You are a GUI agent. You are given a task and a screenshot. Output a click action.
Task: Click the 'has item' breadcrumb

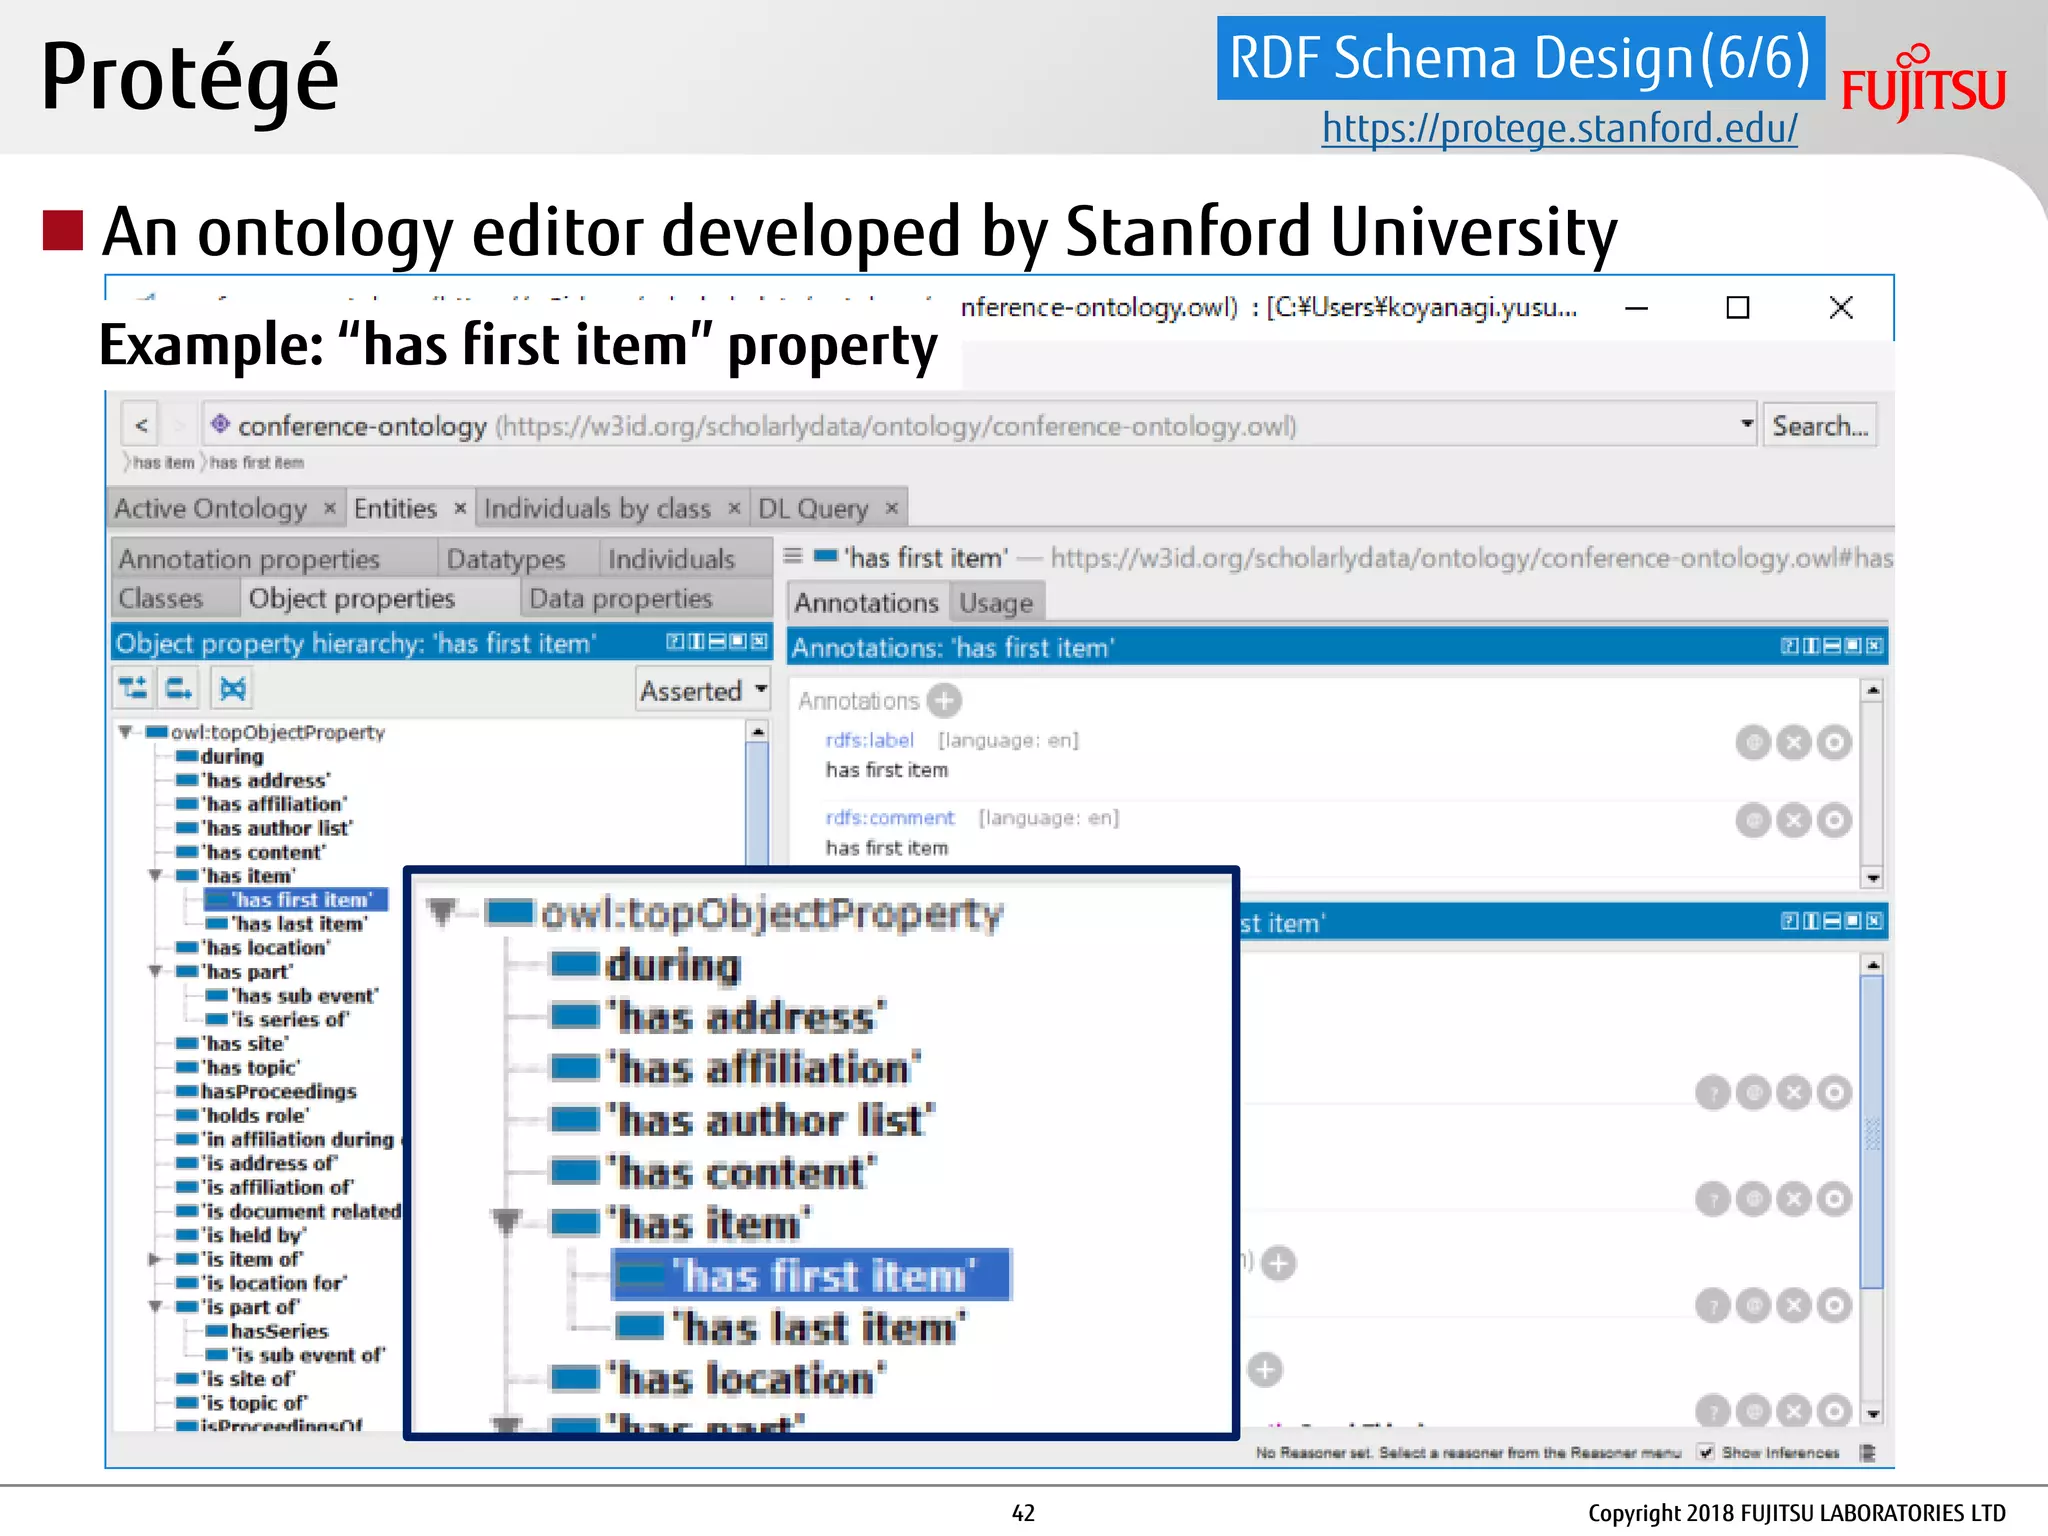pyautogui.click(x=163, y=463)
